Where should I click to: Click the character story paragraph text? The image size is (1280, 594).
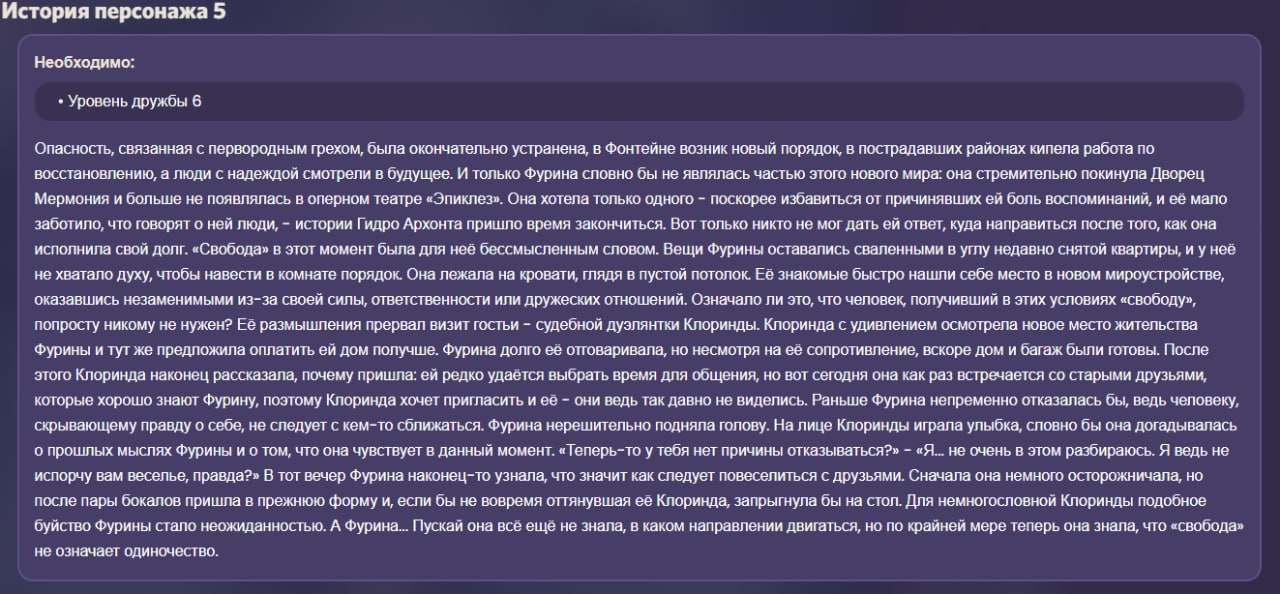click(x=639, y=349)
